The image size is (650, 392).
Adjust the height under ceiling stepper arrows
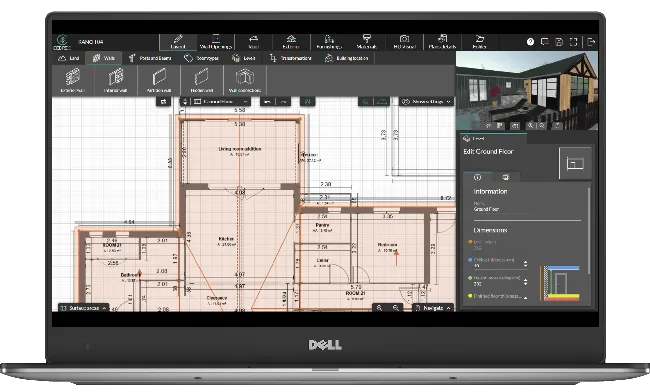click(x=525, y=282)
